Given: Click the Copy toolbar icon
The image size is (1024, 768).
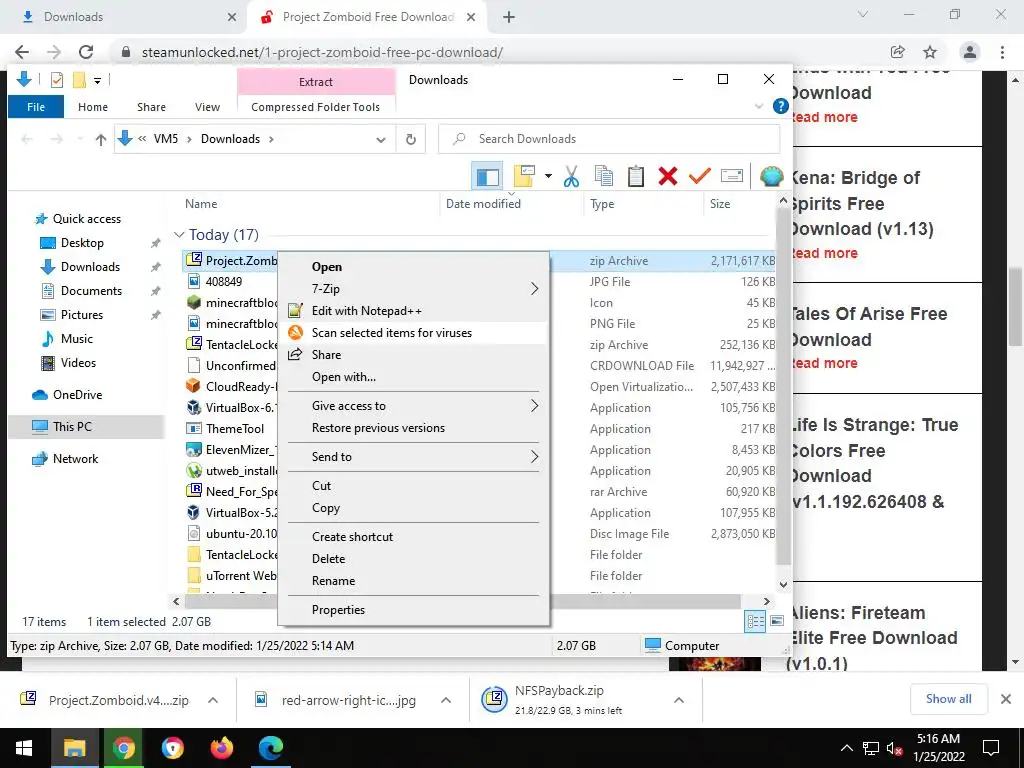Looking at the screenshot, I should [603, 176].
